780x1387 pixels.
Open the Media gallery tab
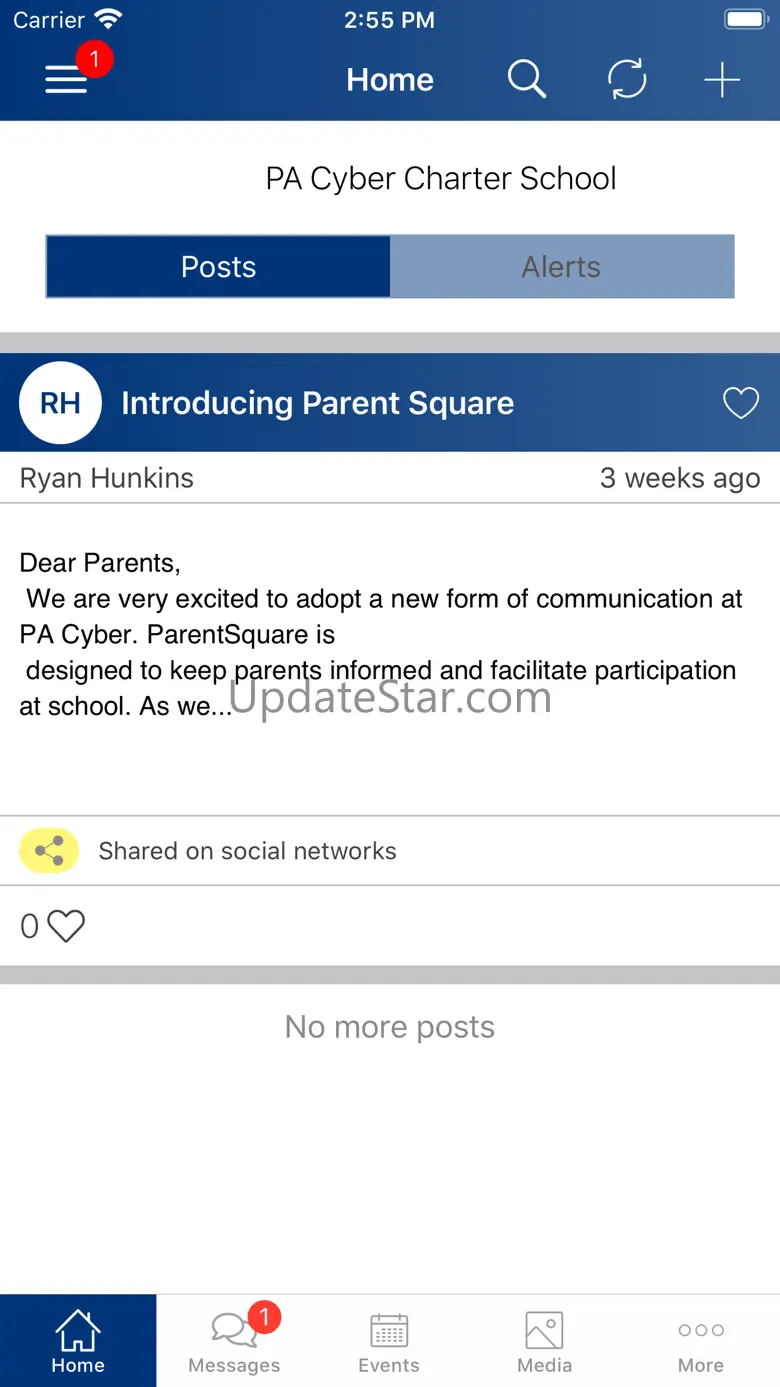tap(545, 1341)
